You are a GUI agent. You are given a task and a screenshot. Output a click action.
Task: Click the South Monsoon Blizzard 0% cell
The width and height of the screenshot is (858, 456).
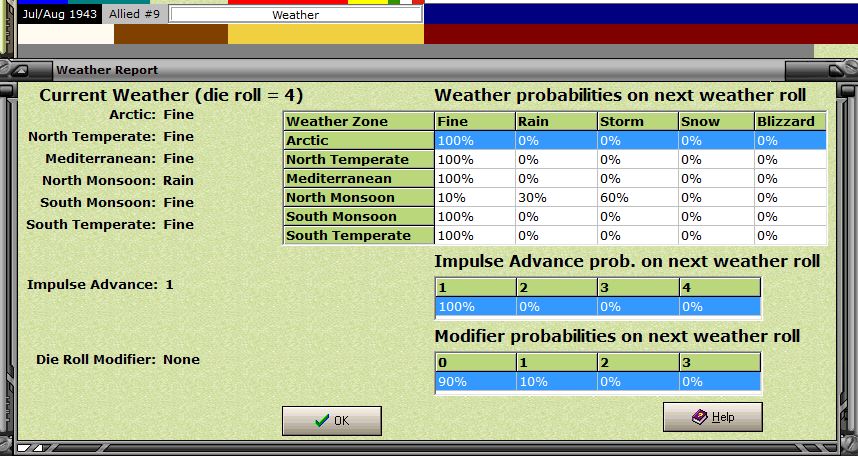click(x=790, y=217)
